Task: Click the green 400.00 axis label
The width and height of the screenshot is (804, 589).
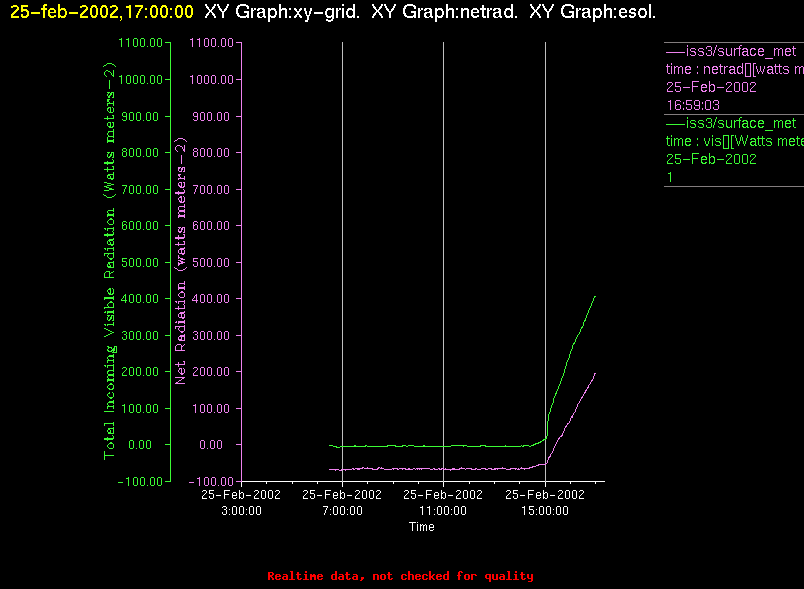Action: click(140, 298)
